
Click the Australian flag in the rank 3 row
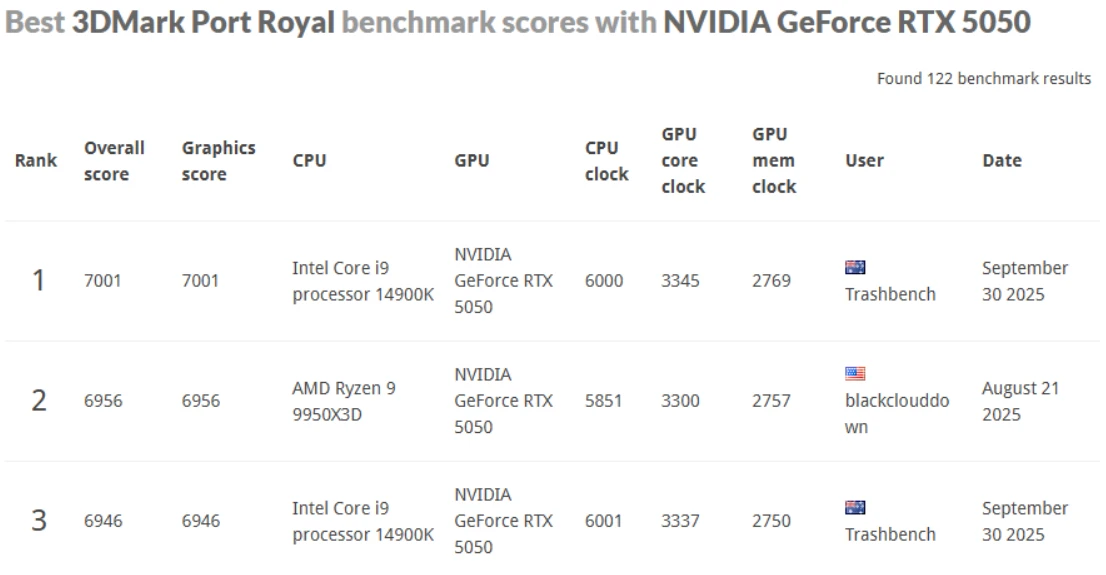click(x=855, y=507)
